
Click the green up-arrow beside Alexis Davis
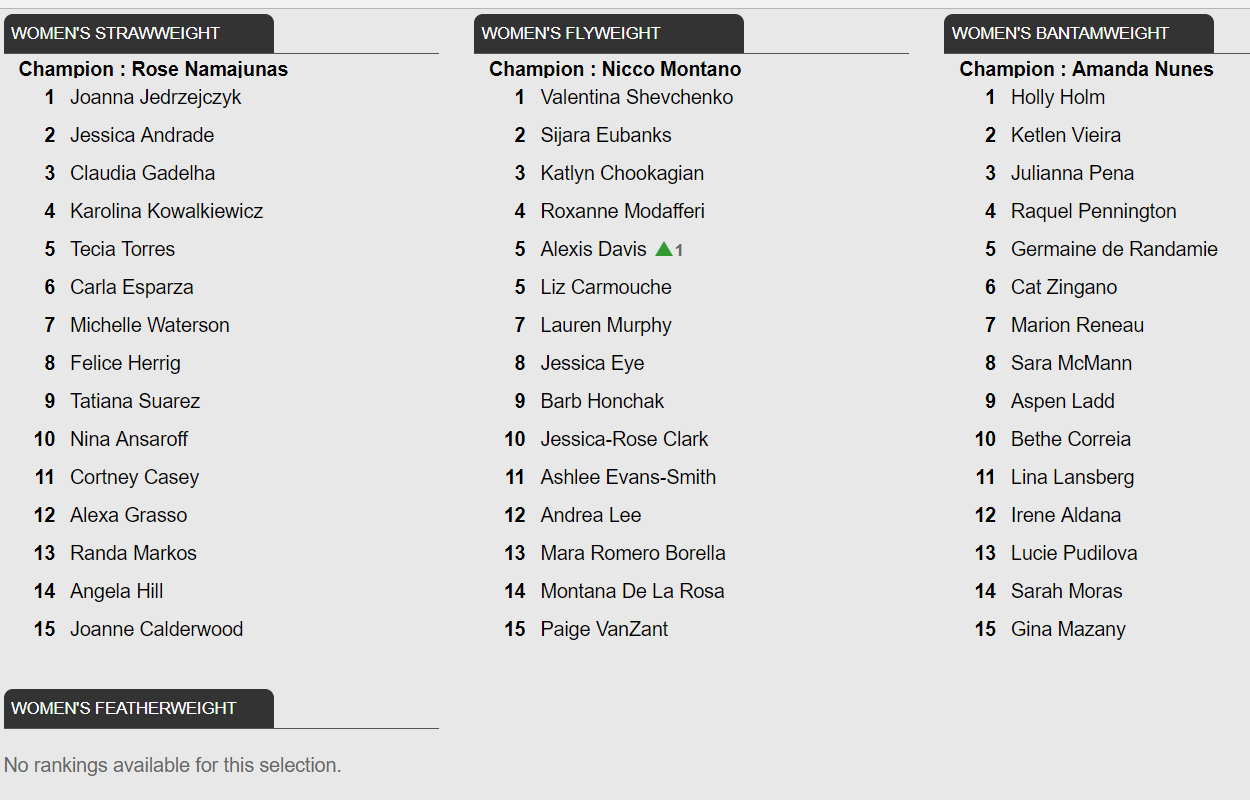pyautogui.click(x=664, y=249)
